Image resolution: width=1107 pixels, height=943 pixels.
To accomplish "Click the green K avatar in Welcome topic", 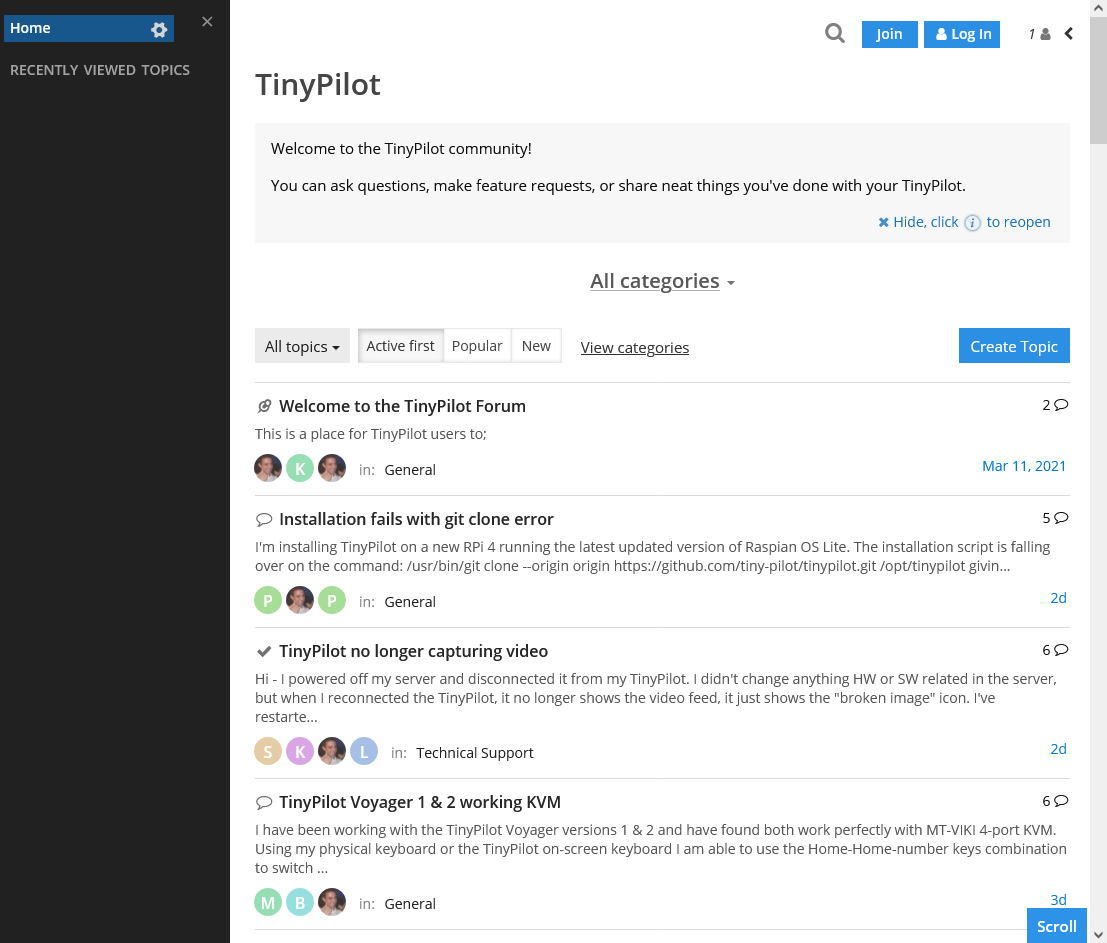I will coord(300,468).
